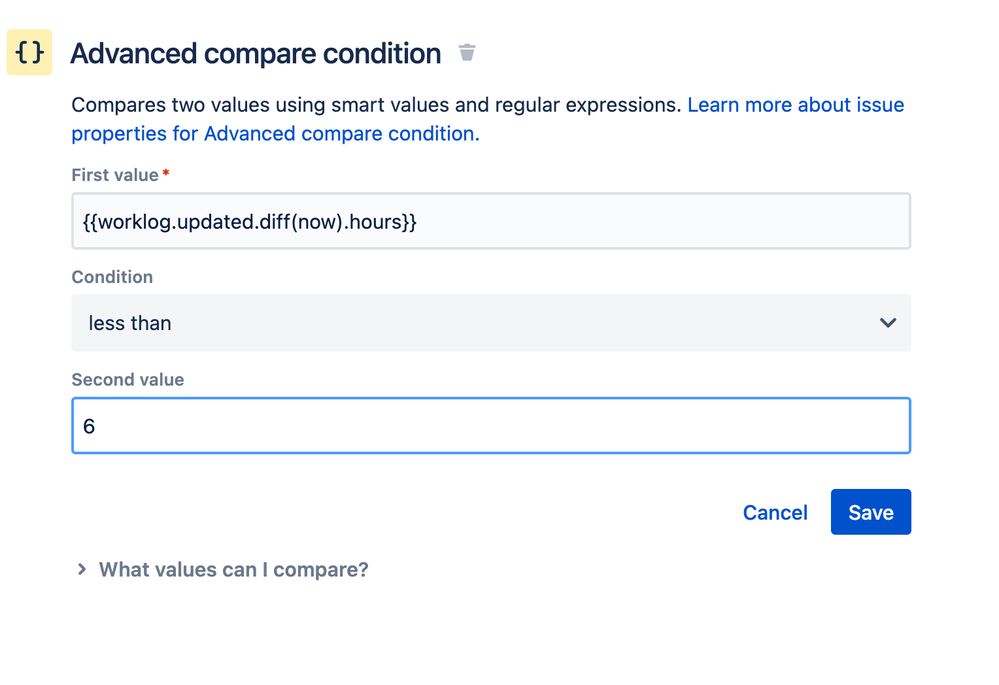Click into the Second value field containing 6
Screen dimensions: 999x685
pyautogui.click(x=491, y=426)
